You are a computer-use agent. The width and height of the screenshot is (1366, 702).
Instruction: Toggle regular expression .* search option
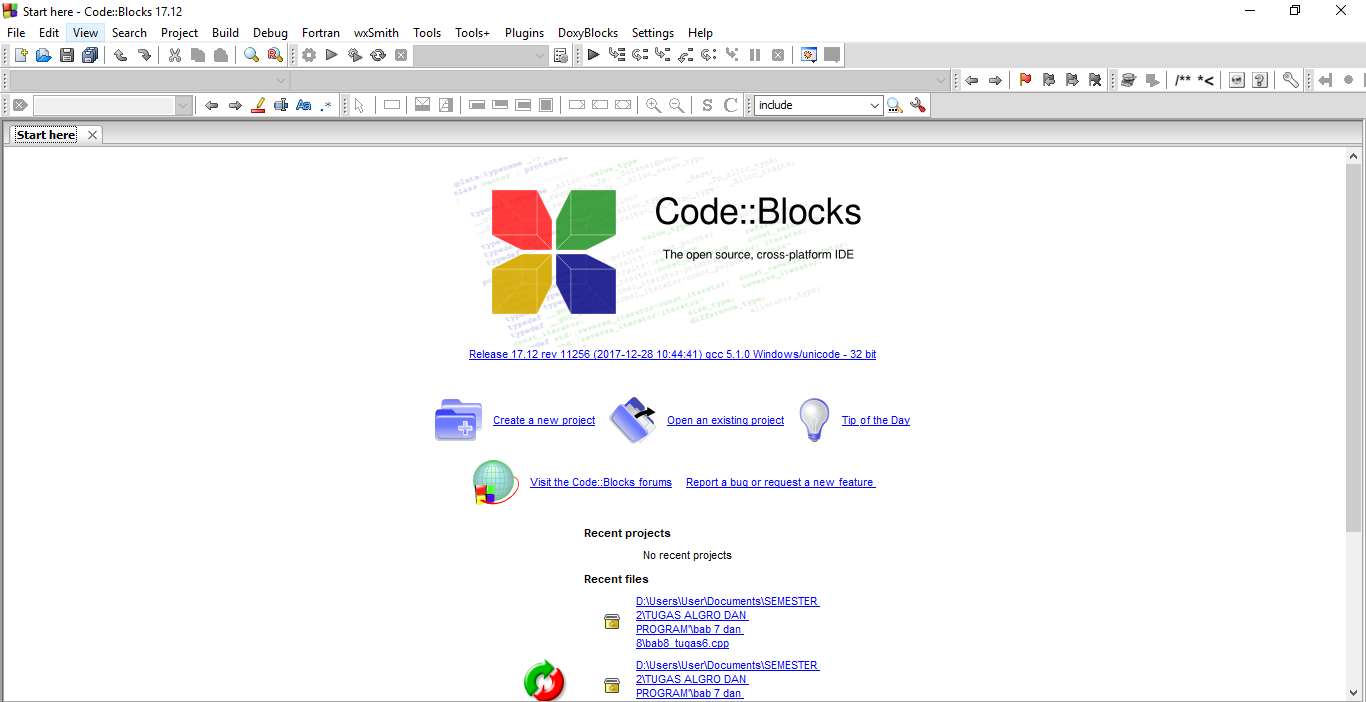click(x=327, y=105)
